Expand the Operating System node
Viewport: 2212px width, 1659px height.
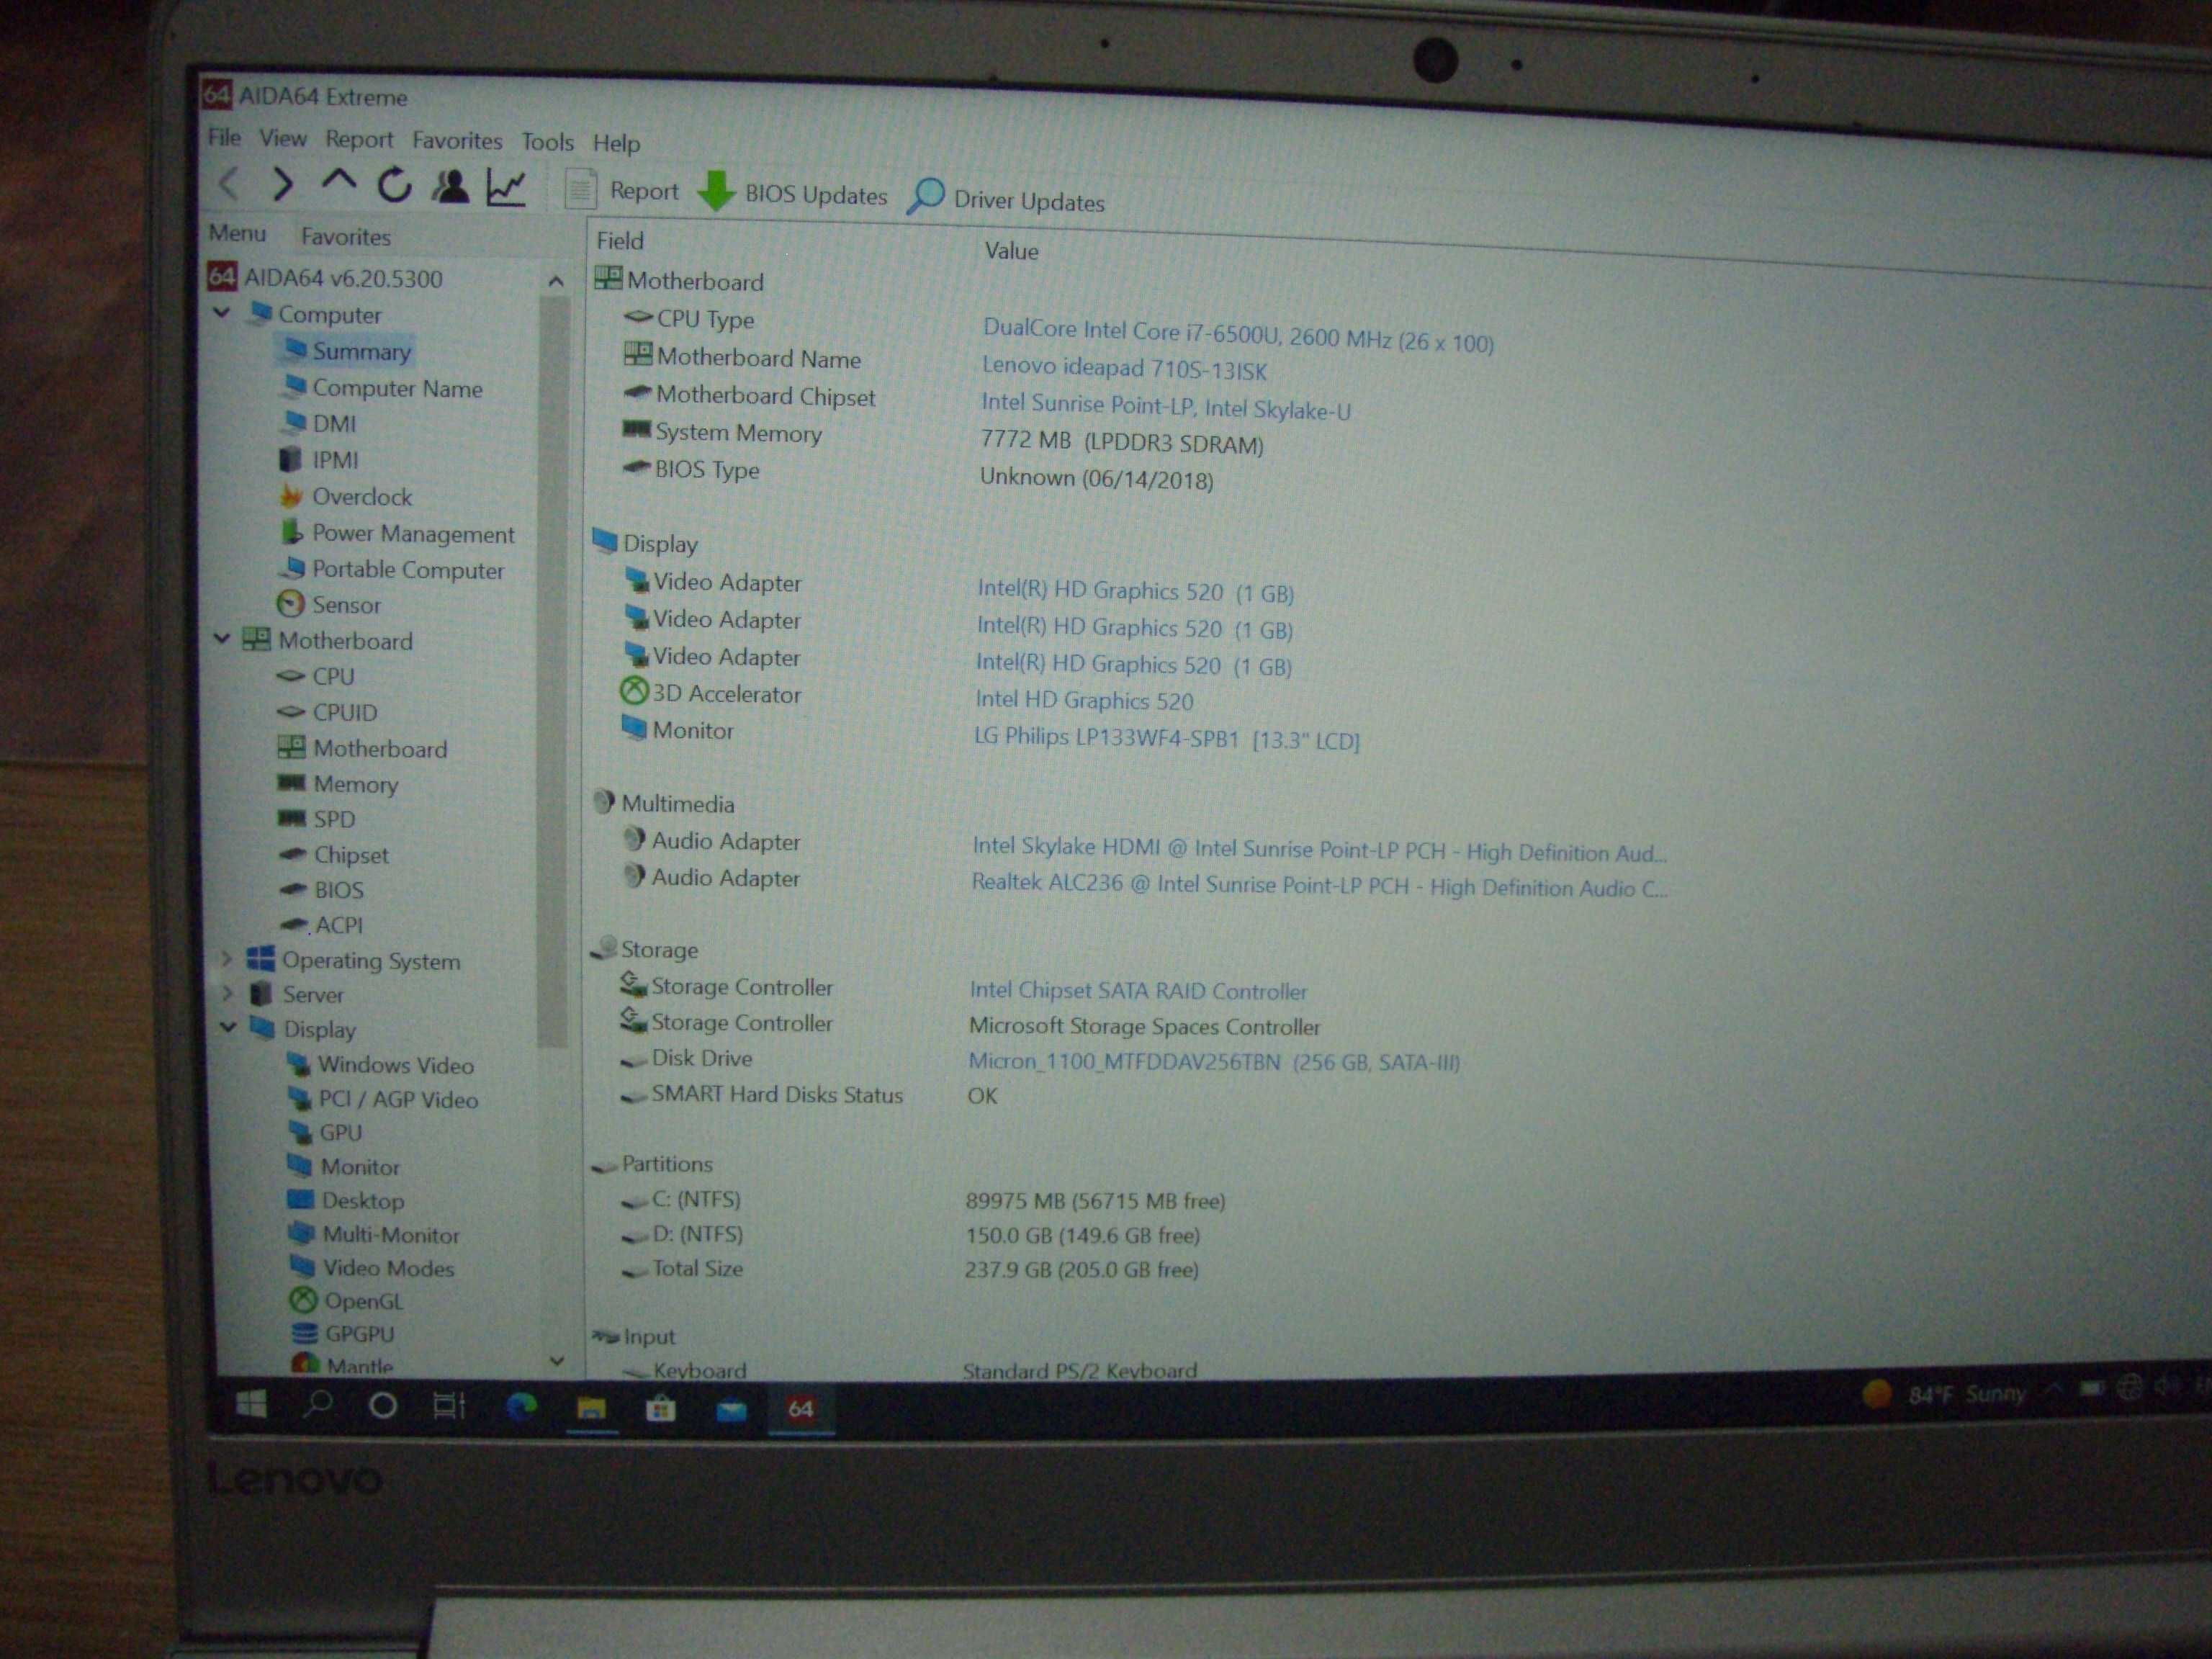[227, 959]
